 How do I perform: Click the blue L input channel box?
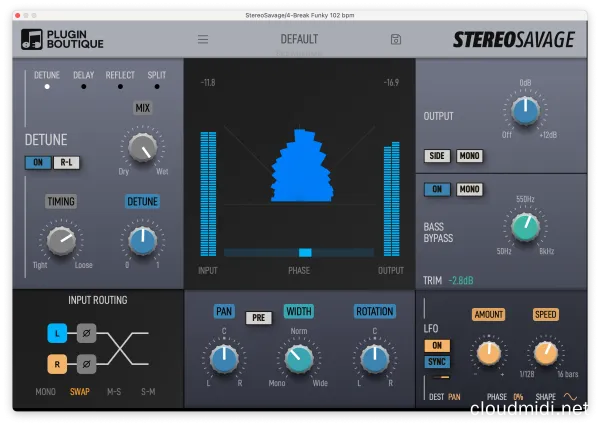click(57, 333)
